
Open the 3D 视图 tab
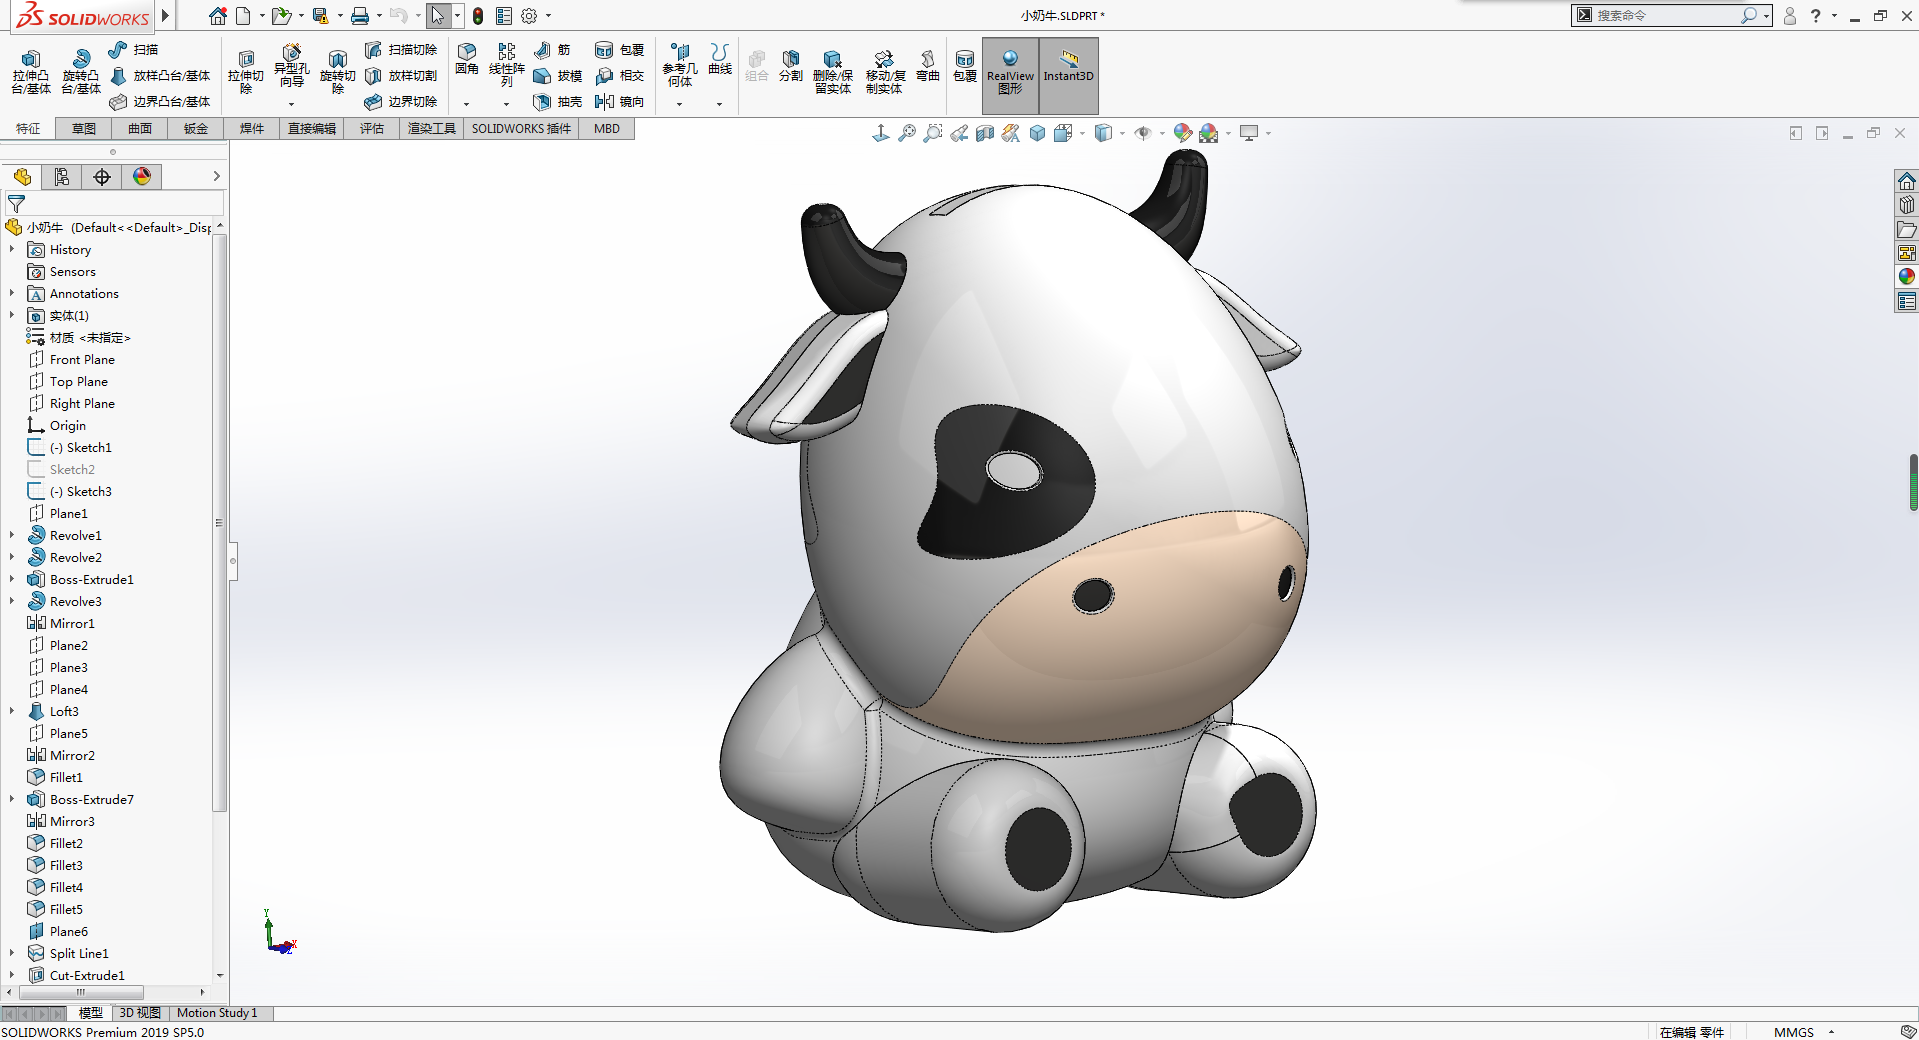(x=140, y=1013)
